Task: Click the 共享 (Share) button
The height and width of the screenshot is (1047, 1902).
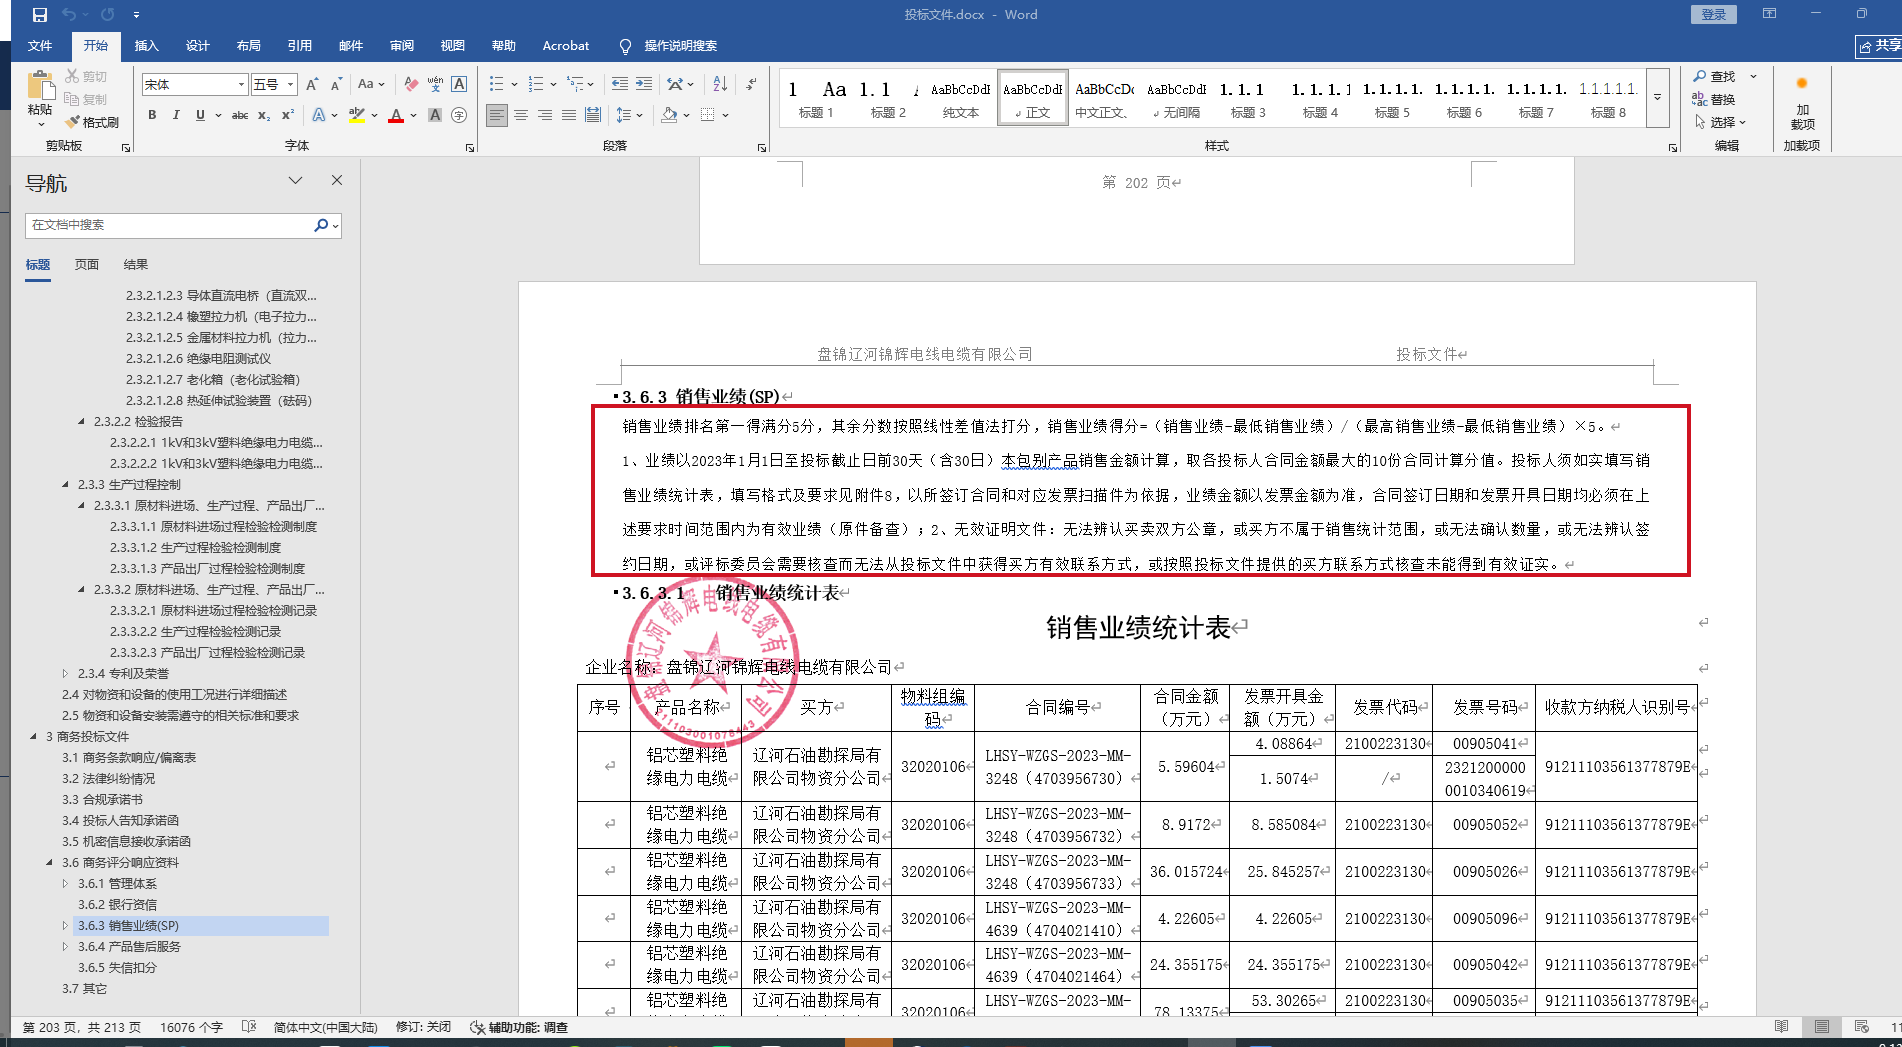Action: click(x=1879, y=46)
